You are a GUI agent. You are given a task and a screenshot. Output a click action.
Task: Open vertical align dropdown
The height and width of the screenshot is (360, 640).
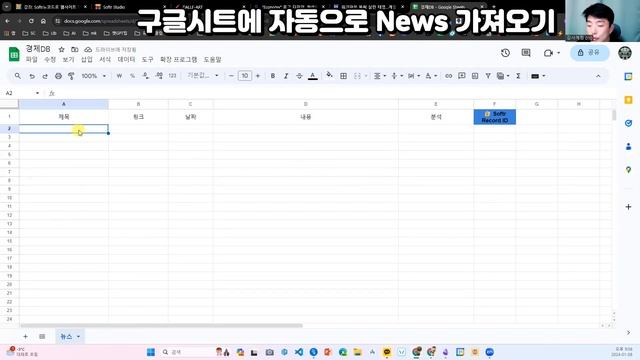[x=397, y=76]
